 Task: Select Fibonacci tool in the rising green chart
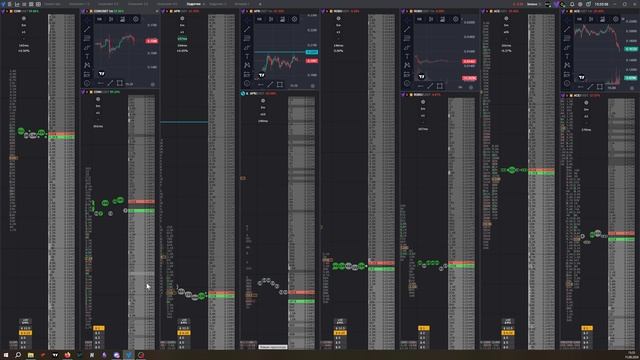pyautogui.click(x=87, y=38)
